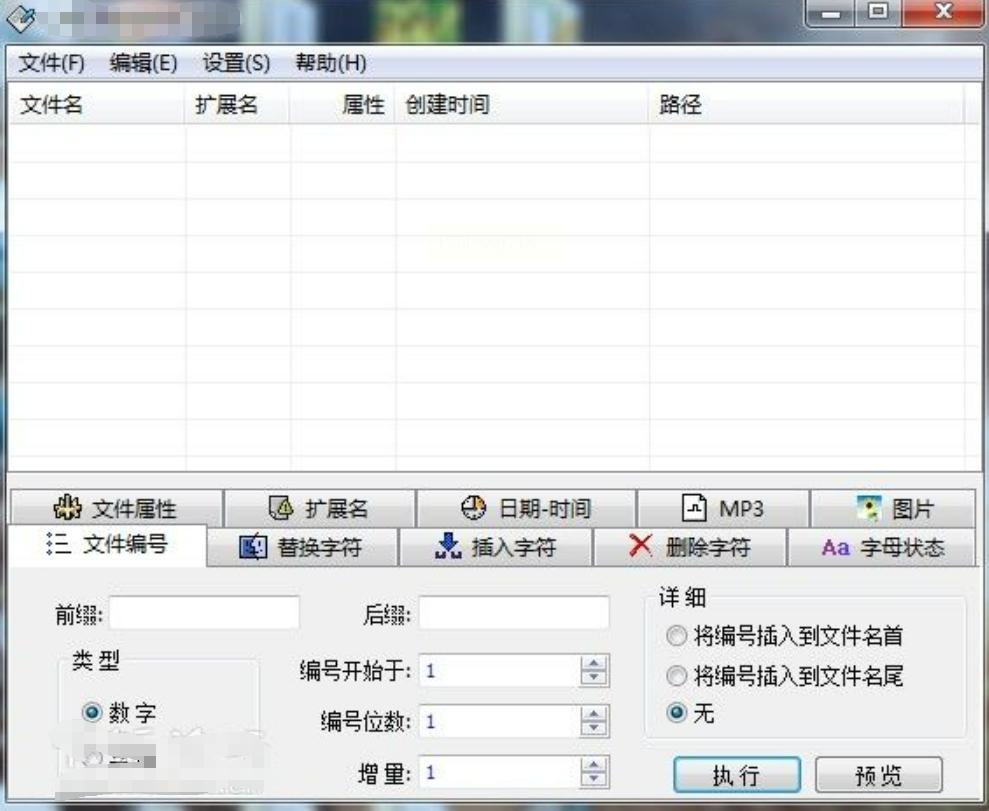Choose 将编号插入到文件名尾 radio option
Viewport: 989px width, 811px height.
coord(676,675)
